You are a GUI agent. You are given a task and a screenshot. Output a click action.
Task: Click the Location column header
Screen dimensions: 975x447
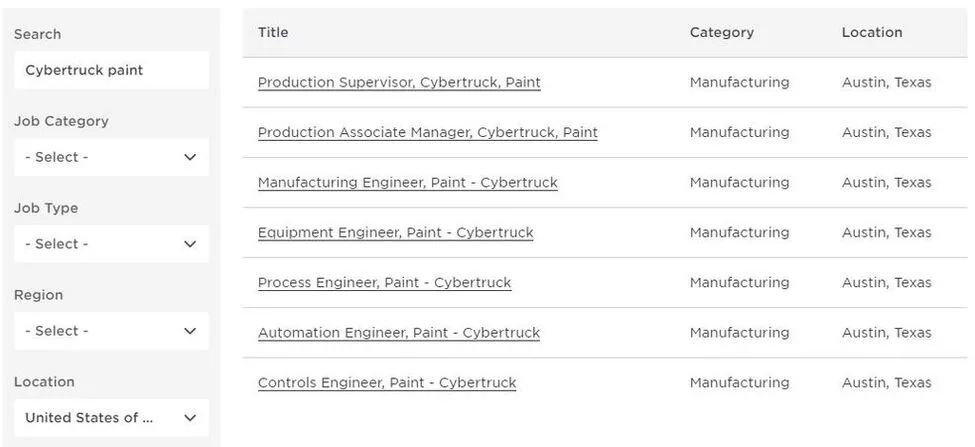(871, 32)
